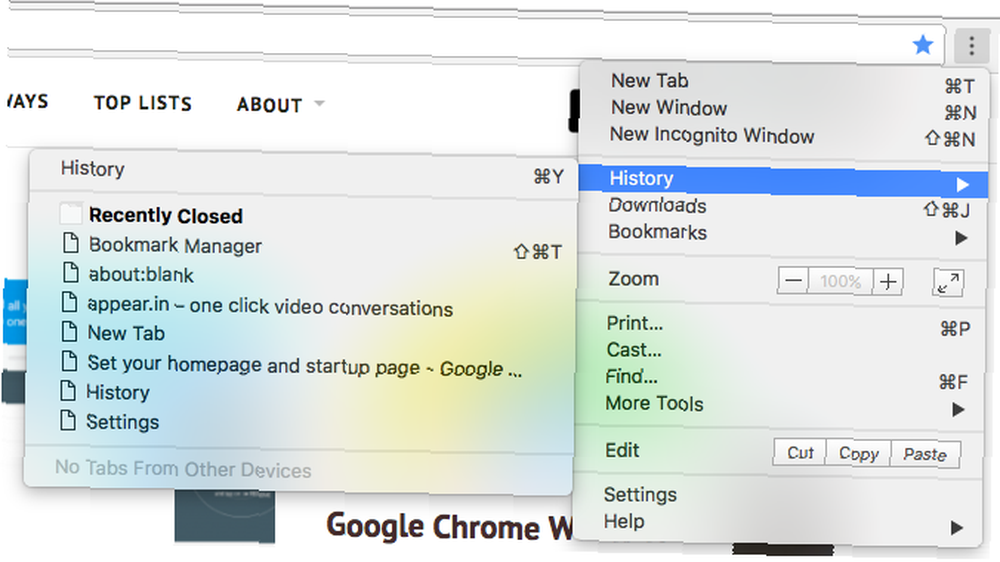The height and width of the screenshot is (562, 1000).
Task: Click the page icon beside about:blank
Action: (x=70, y=272)
